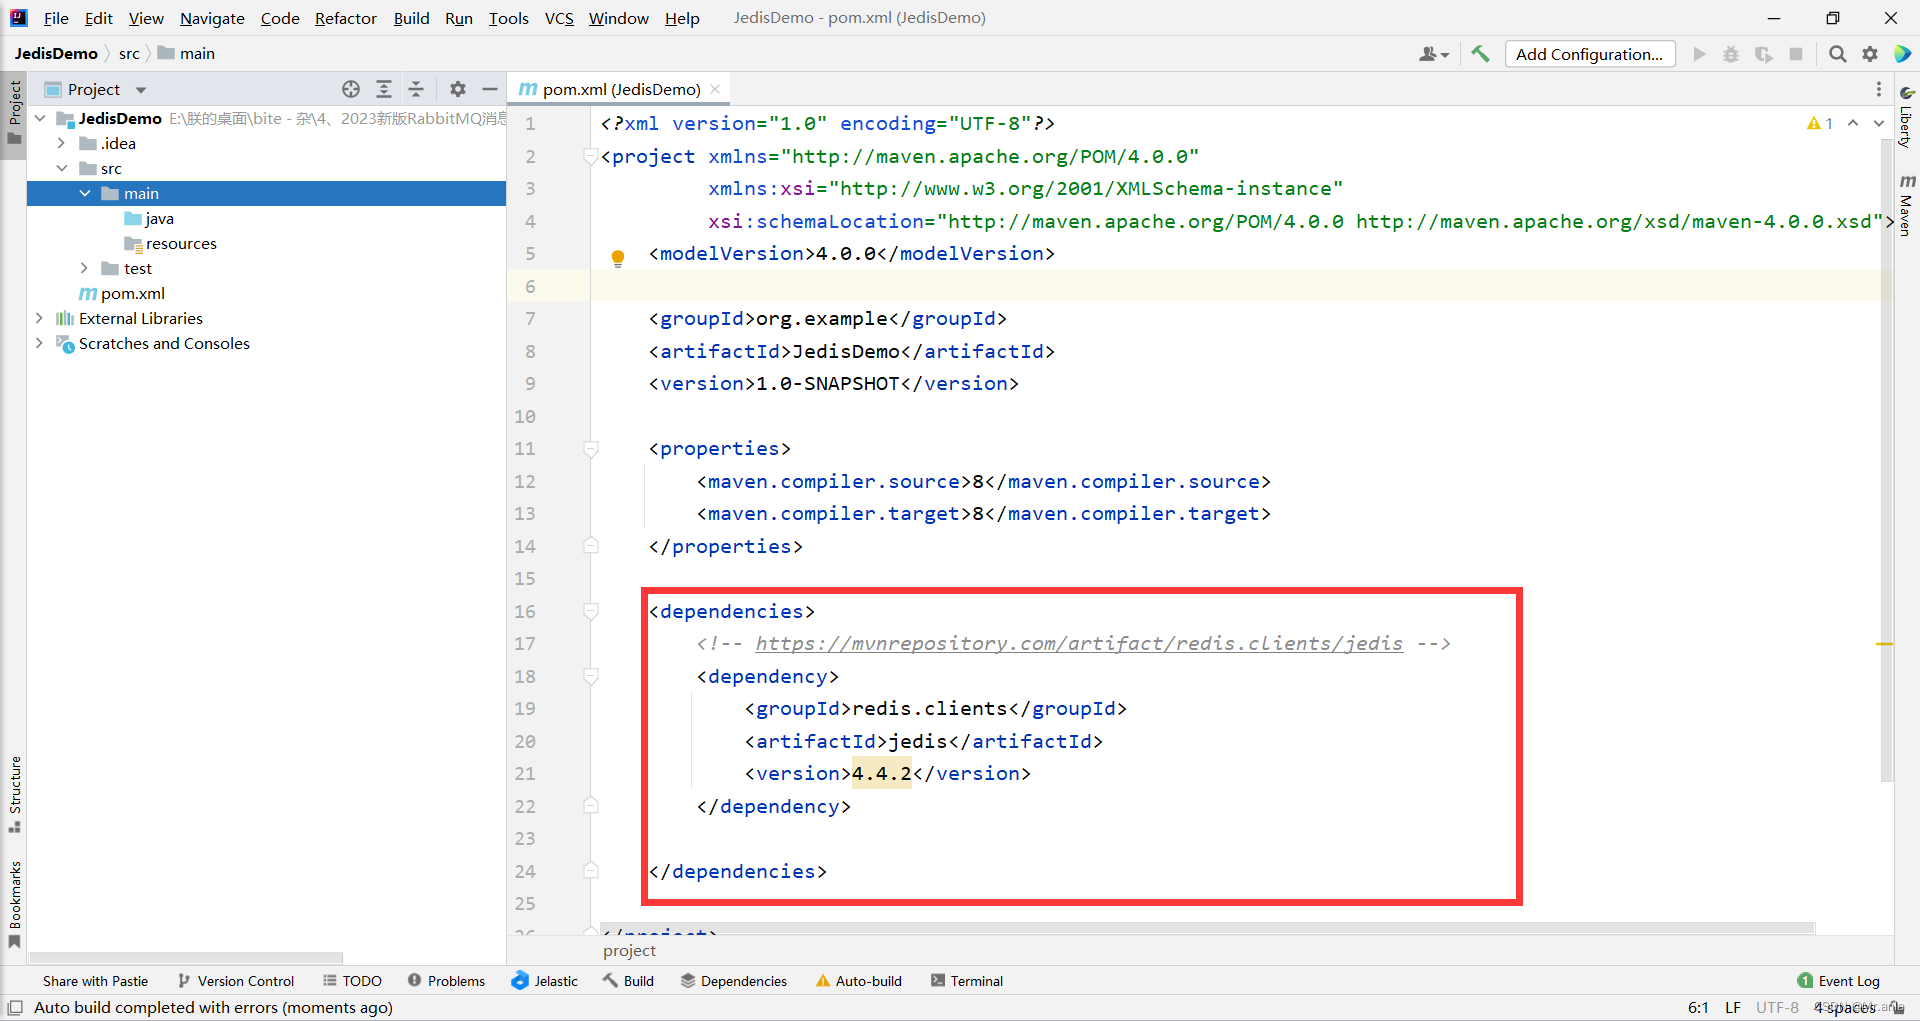Click the UTF-8 encoding widget
Image resolution: width=1920 pixels, height=1021 pixels.
[1777, 1007]
